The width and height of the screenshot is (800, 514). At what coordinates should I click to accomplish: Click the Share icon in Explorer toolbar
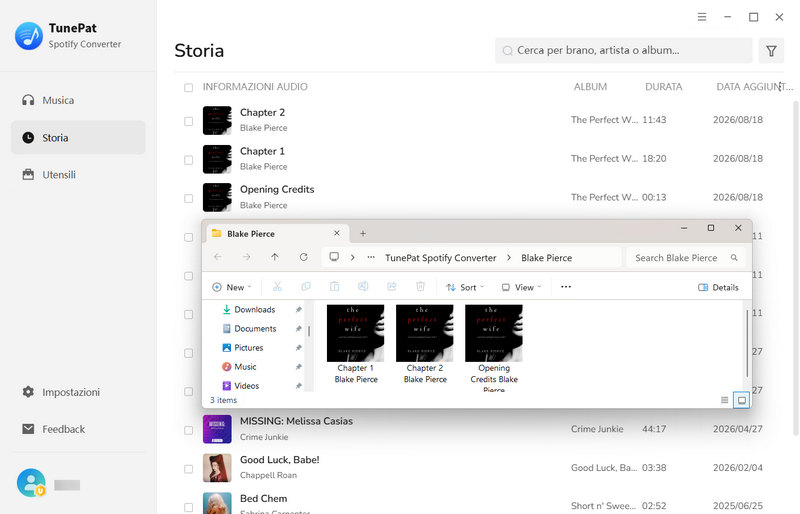(x=392, y=287)
